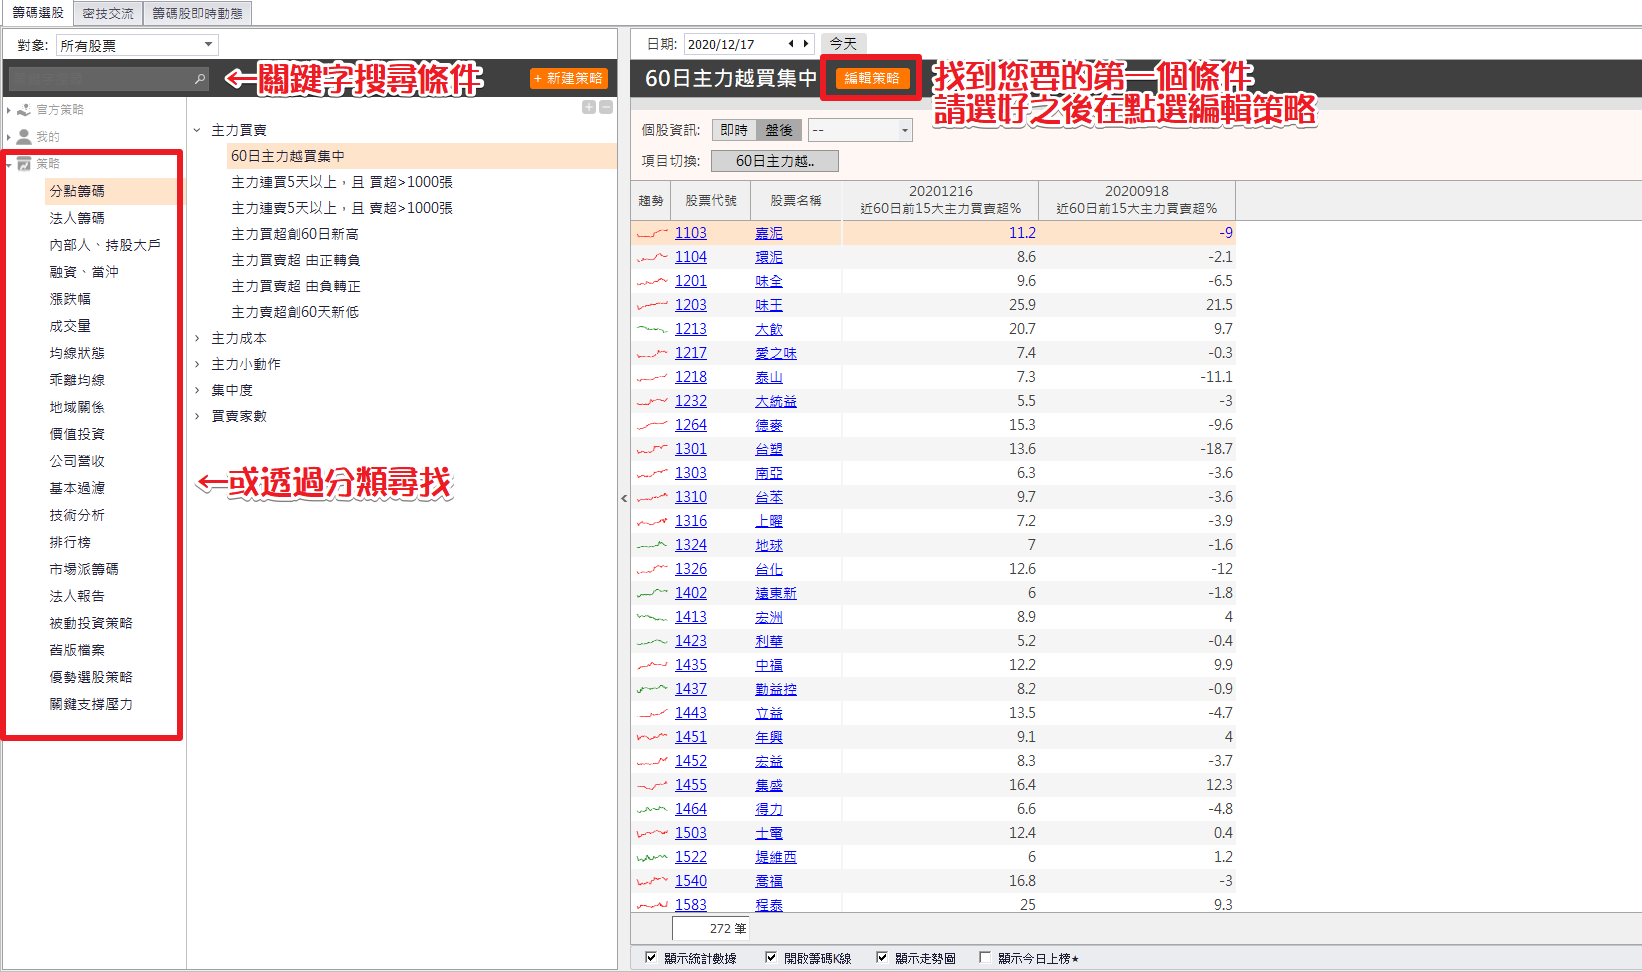Click the collapse-all minus icon above strategy list
This screenshot has width=1642, height=972.
coord(606,107)
